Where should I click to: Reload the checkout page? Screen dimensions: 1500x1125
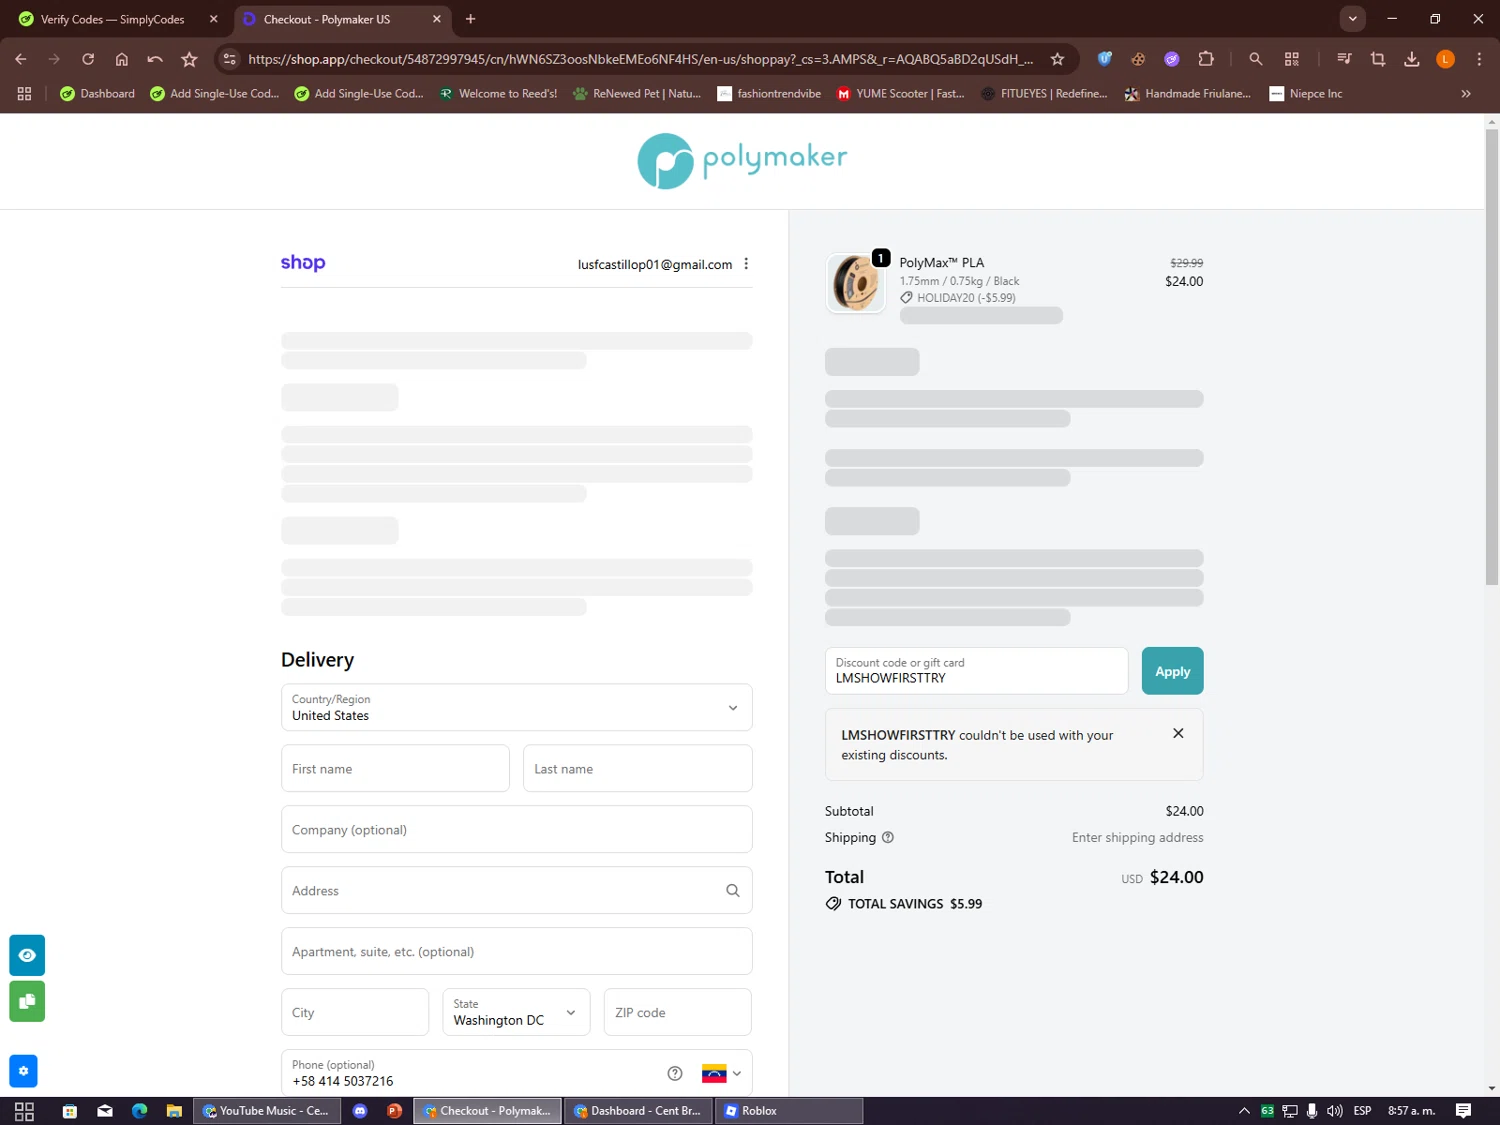pos(88,59)
